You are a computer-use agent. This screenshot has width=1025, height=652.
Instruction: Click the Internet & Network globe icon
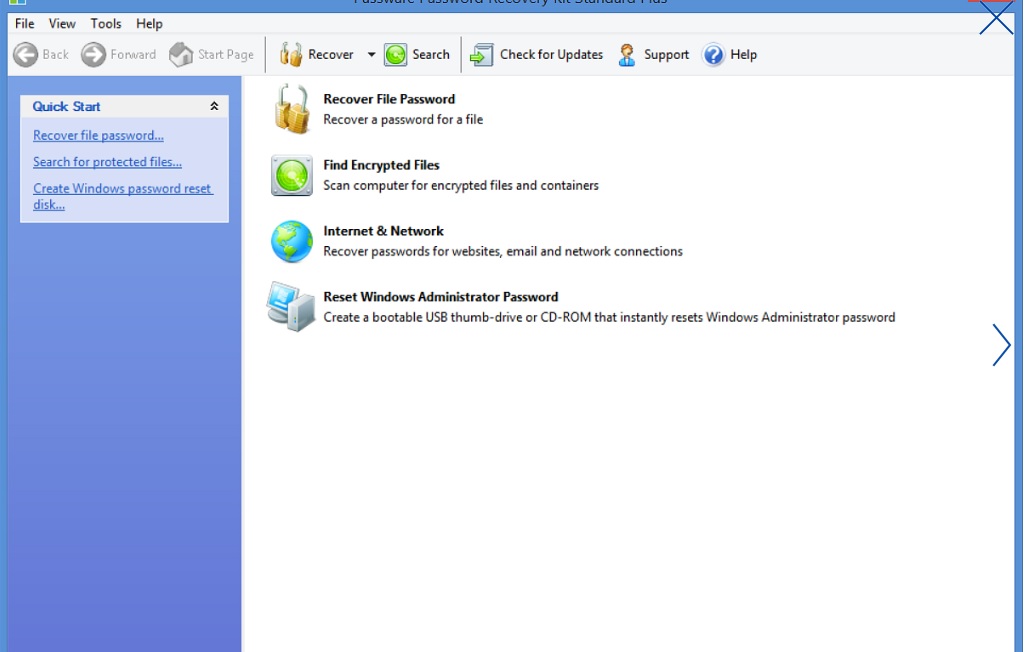coord(292,241)
